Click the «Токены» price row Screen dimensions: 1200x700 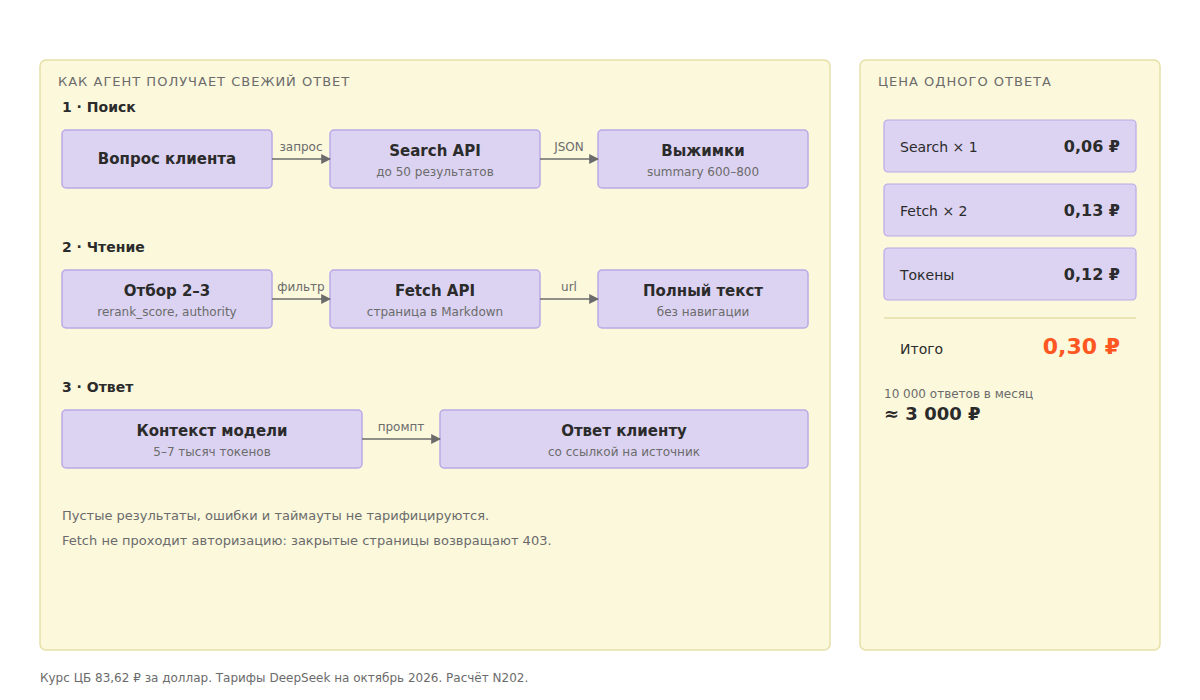pos(1010,274)
